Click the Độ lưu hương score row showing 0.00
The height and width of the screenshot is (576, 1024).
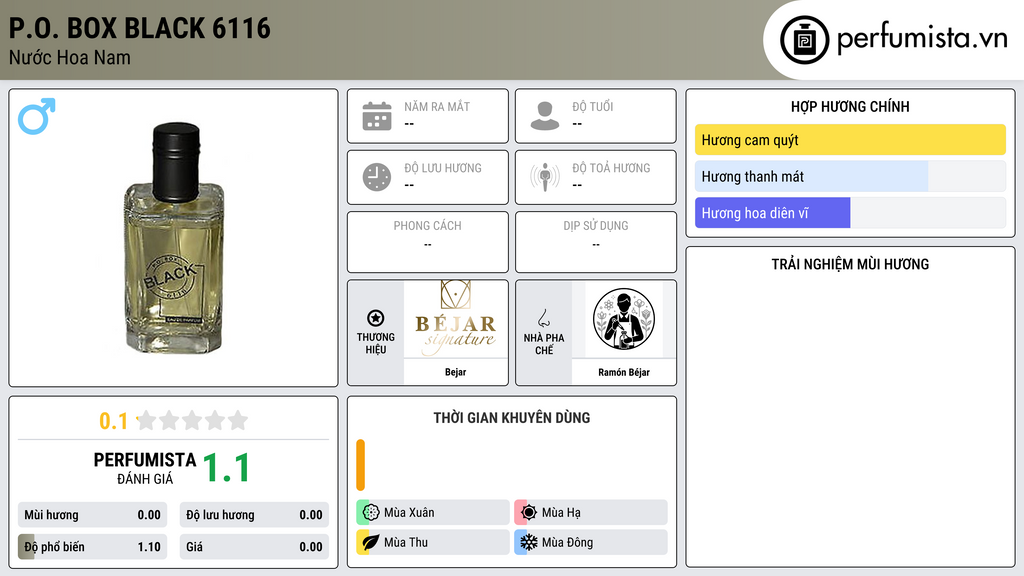pos(254,515)
